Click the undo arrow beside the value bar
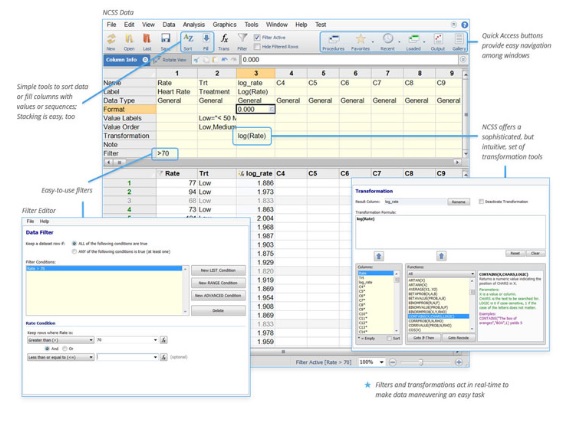 [x=224, y=60]
